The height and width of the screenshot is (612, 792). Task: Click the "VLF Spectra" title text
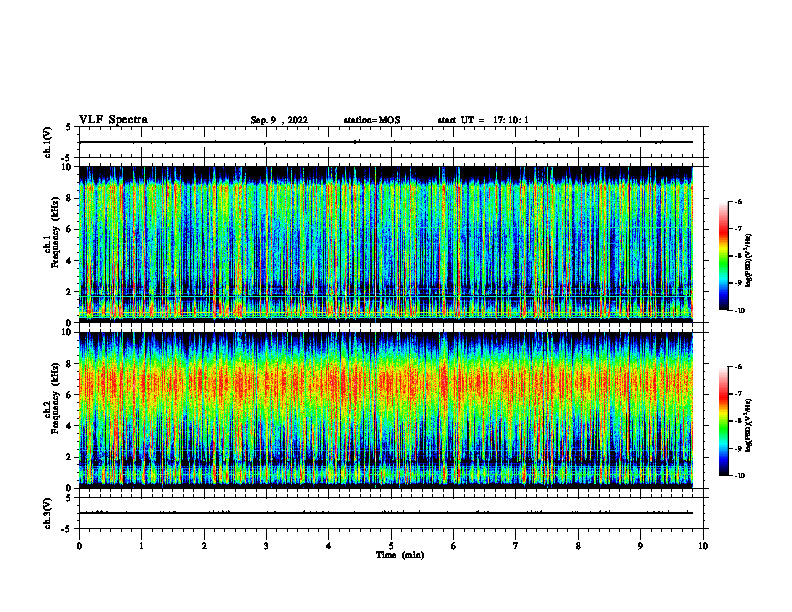[113, 119]
